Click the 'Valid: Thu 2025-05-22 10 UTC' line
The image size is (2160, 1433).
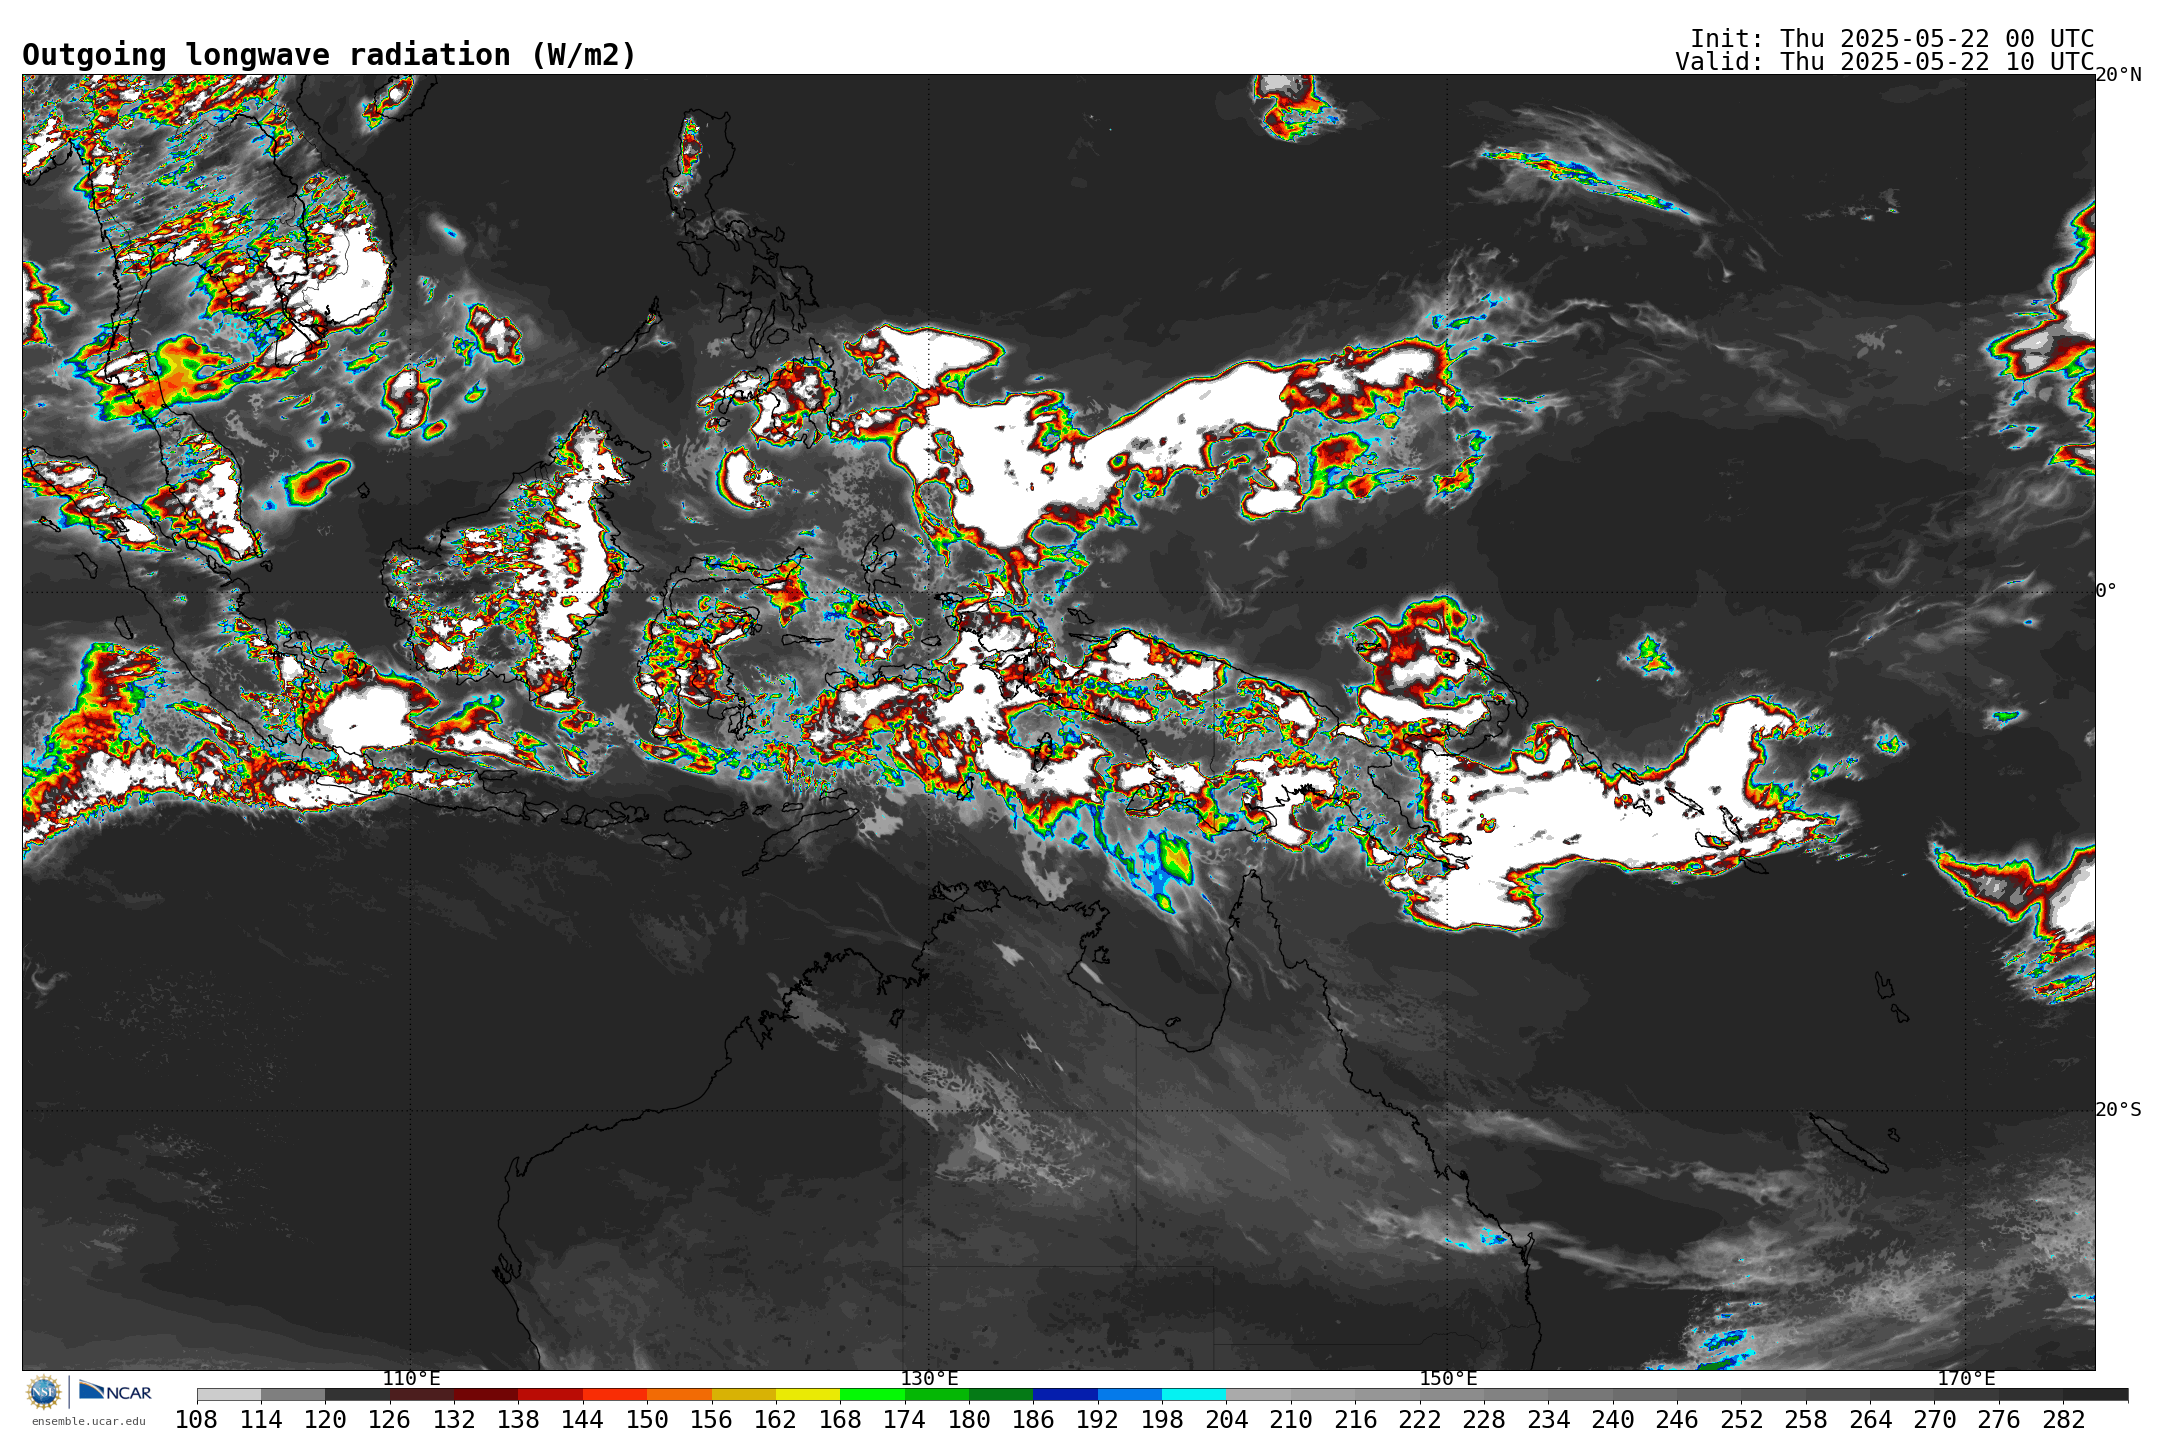point(1884,62)
